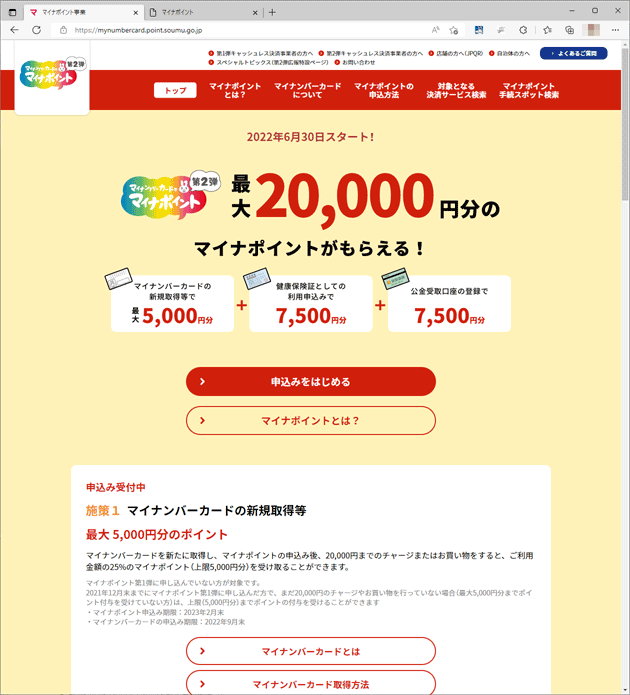This screenshot has width=630, height=695.
Task: Click the browser back arrow
Action: (x=14, y=30)
